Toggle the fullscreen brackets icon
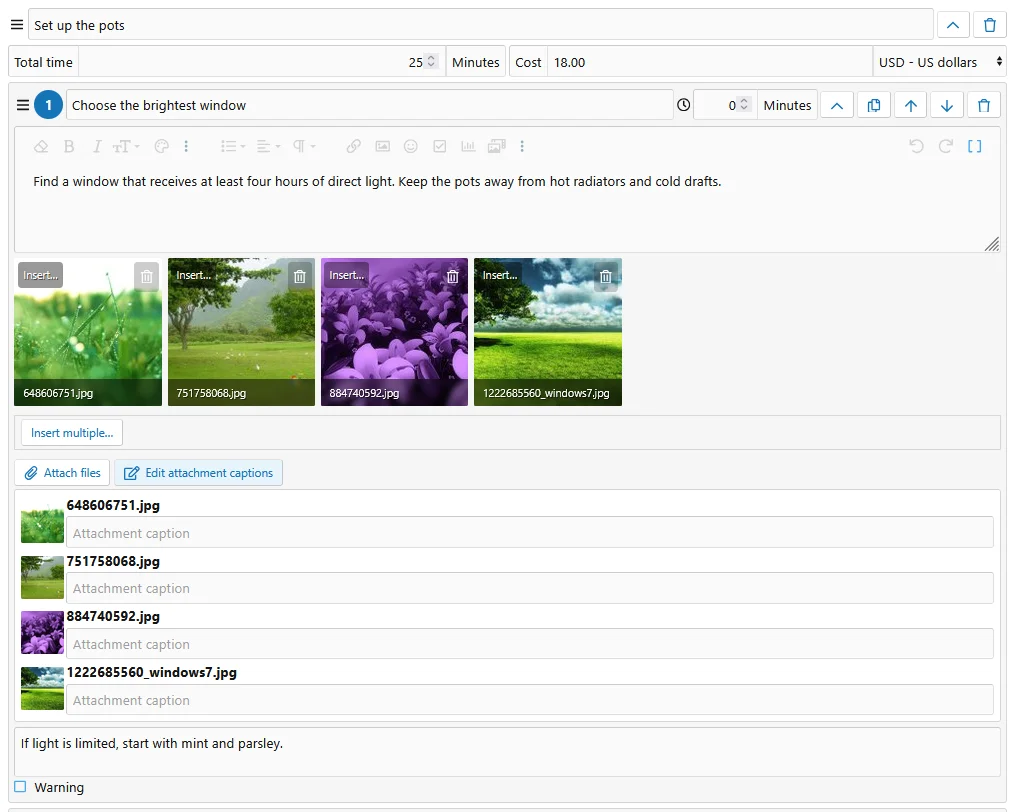The width and height of the screenshot is (1013, 812). point(975,147)
